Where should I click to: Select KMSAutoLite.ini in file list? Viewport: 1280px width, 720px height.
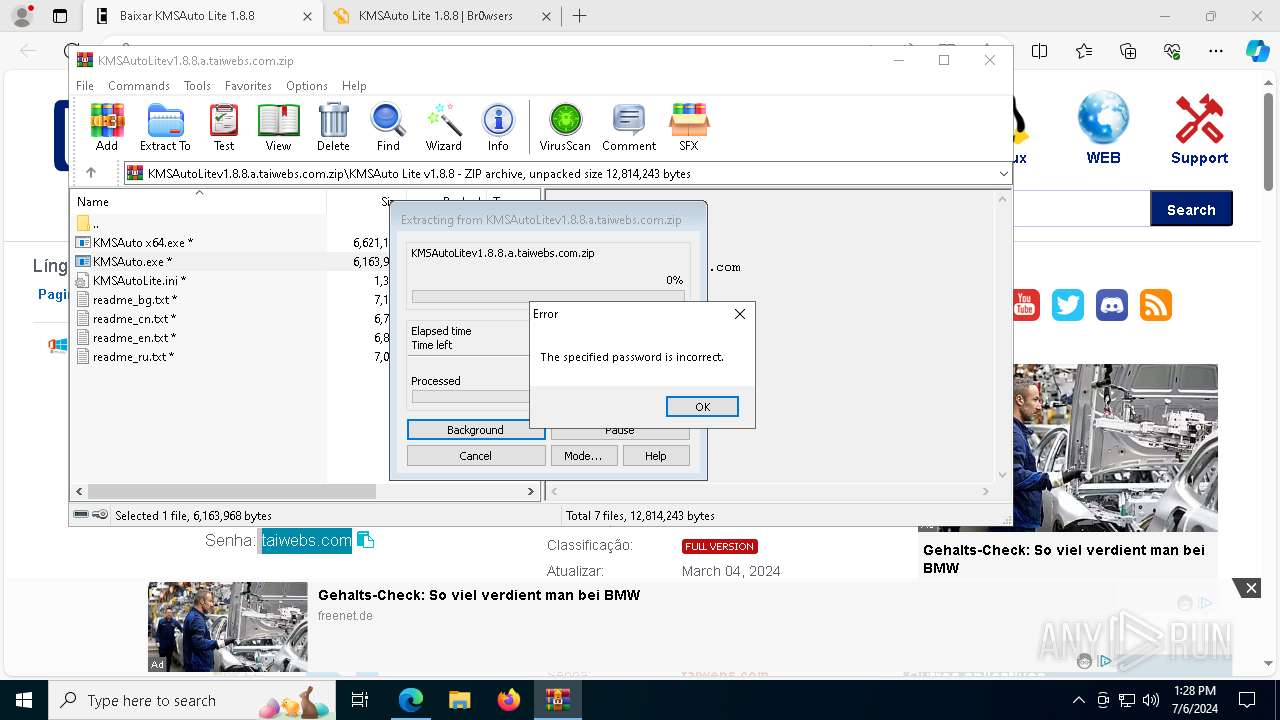(131, 280)
